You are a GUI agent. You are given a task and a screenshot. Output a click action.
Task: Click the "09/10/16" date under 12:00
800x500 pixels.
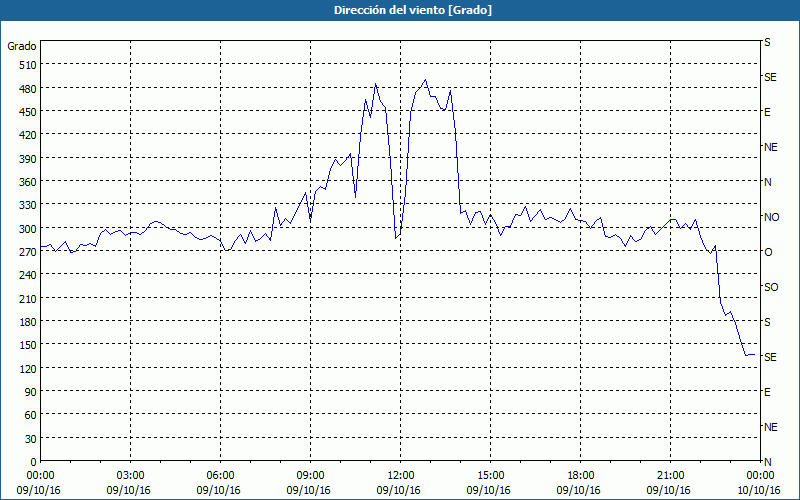(x=398, y=490)
